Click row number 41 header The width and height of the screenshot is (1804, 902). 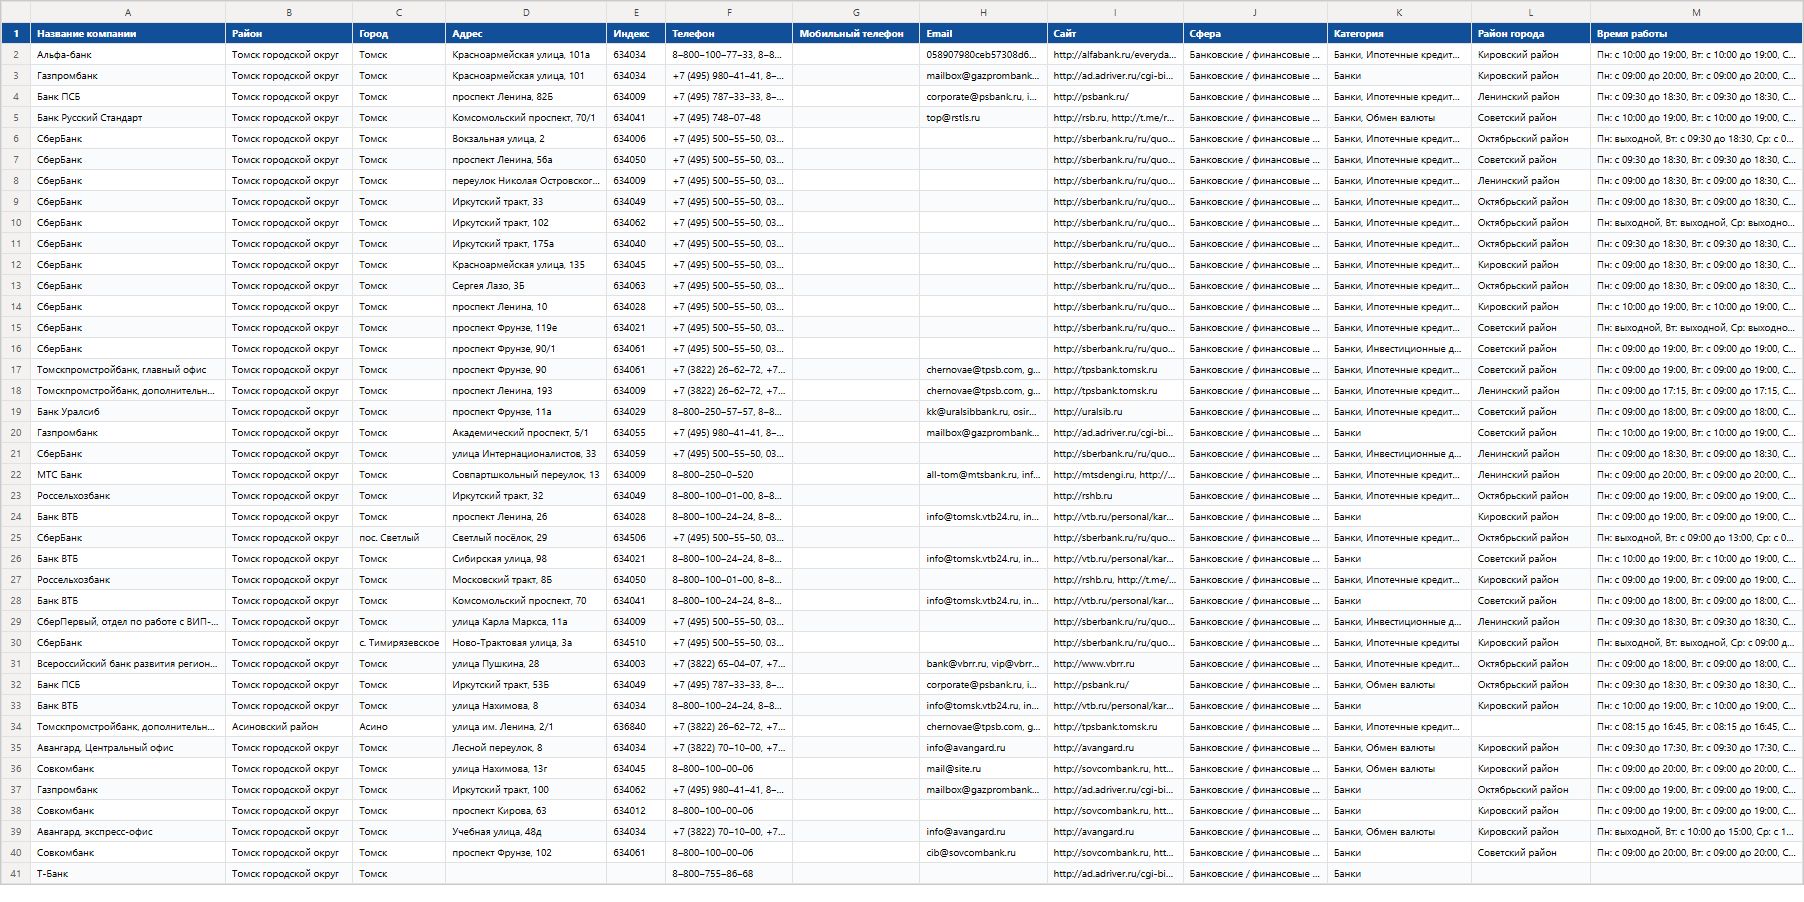pyautogui.click(x=16, y=874)
